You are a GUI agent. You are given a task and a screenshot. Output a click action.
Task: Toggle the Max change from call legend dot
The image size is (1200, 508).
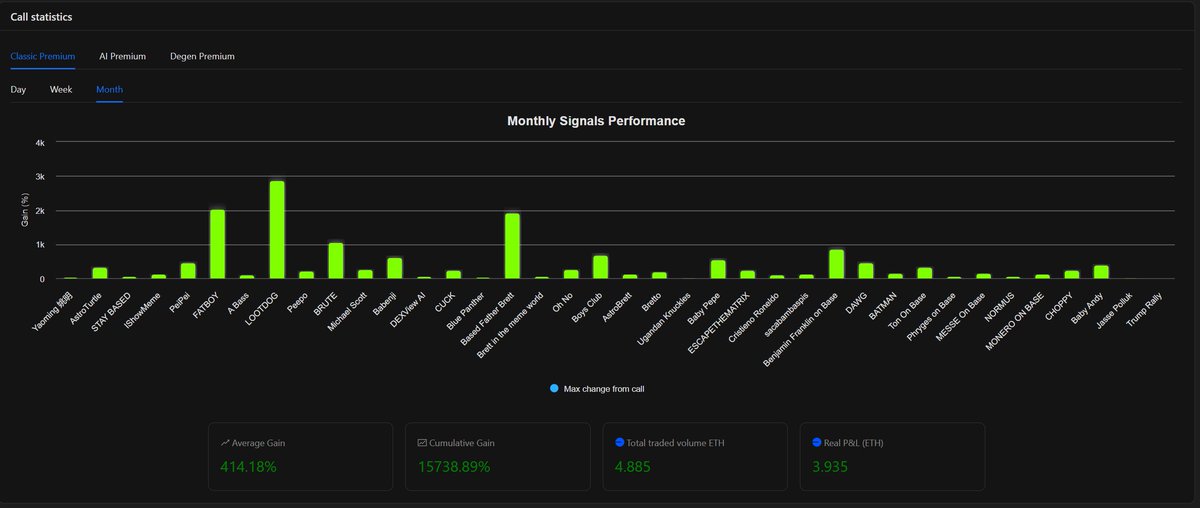pos(554,388)
